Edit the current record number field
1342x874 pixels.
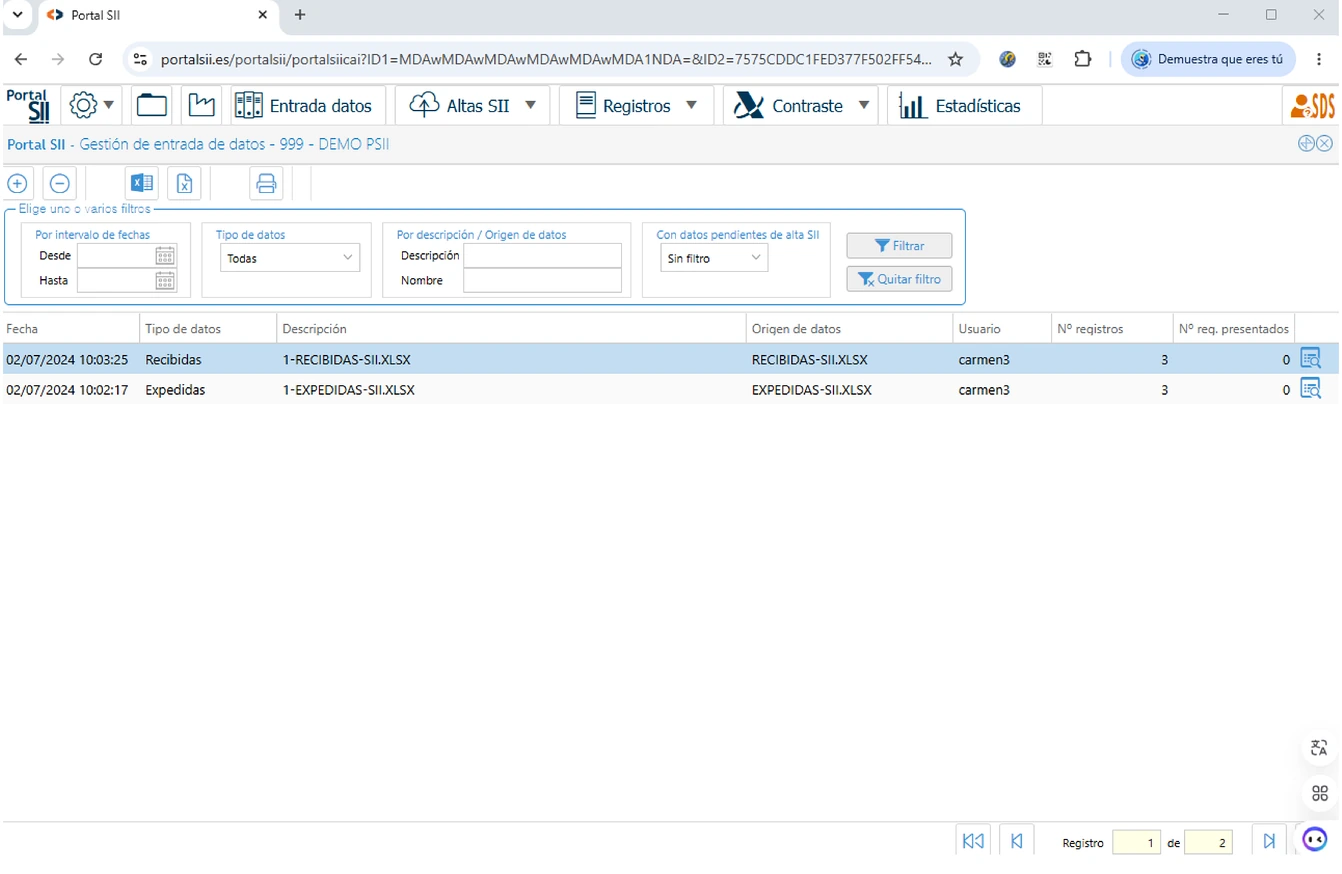tap(1136, 843)
